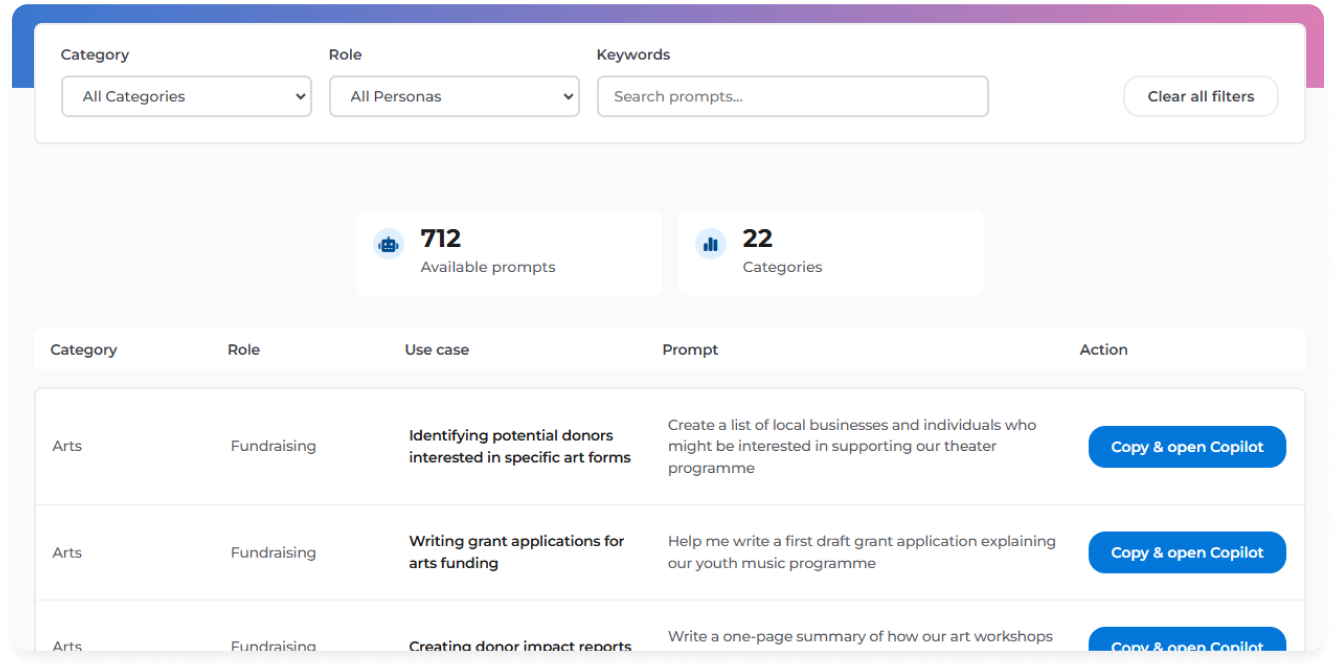Click the bar chart icon beside 22
1336x671 pixels.
711,244
